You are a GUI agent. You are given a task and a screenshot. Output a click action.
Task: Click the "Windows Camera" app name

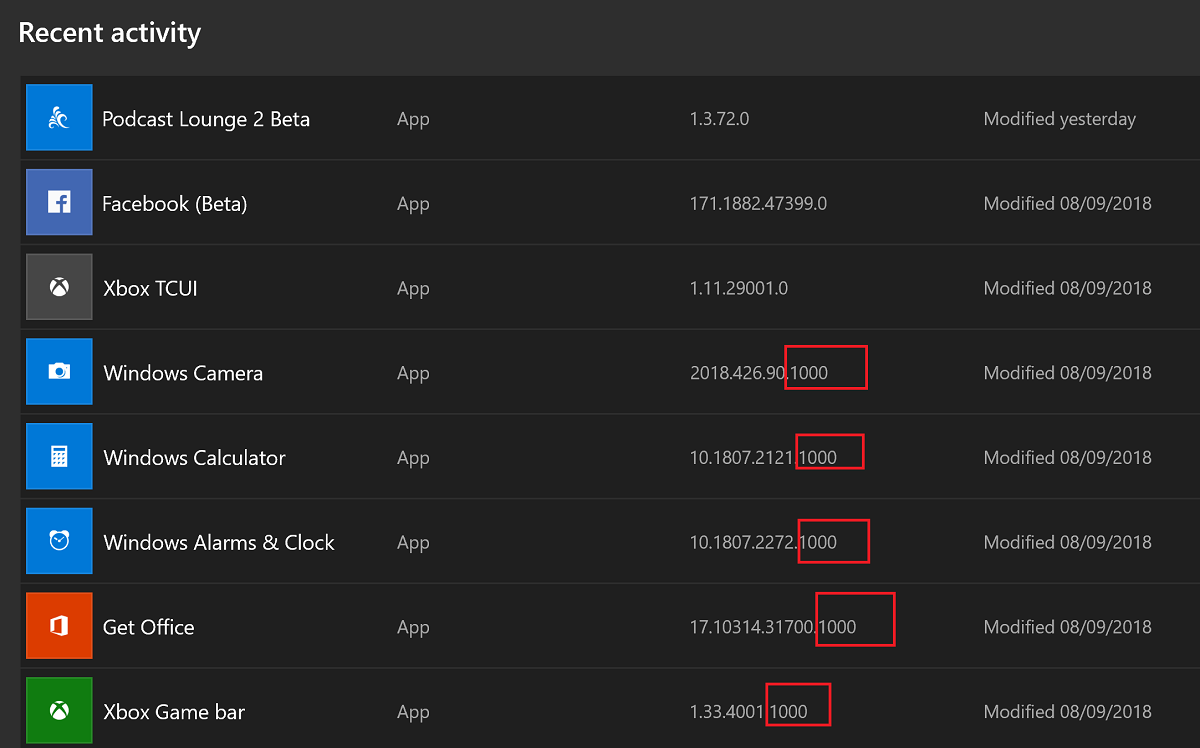(183, 373)
